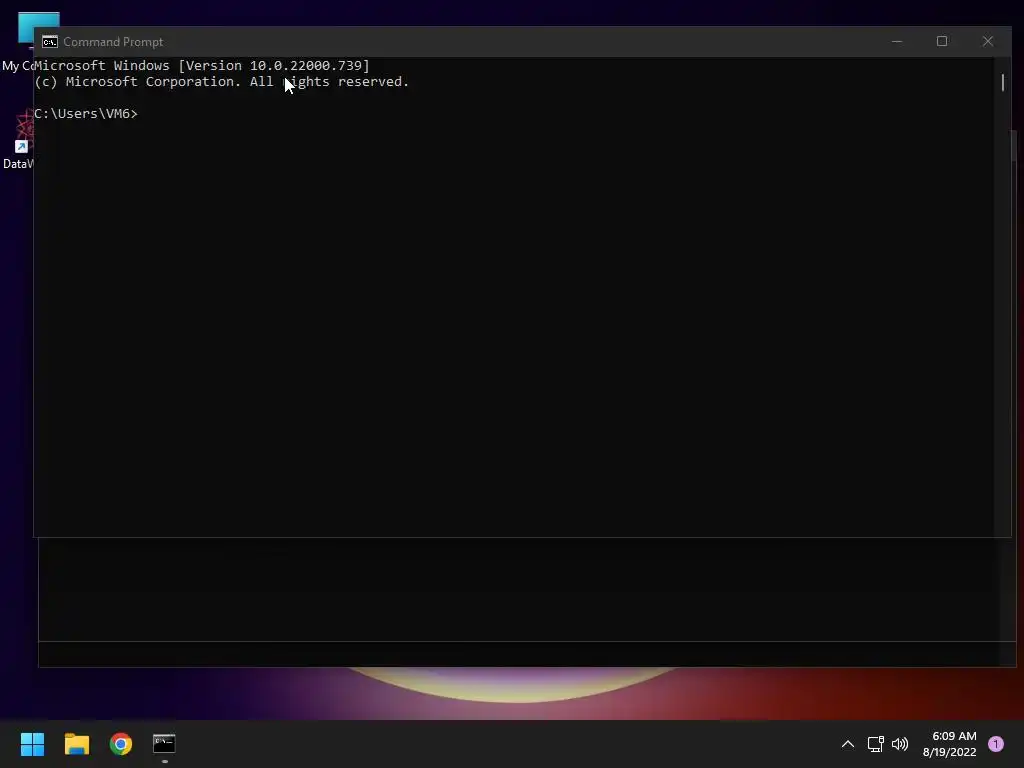Show hidden system tray icons

pyautogui.click(x=848, y=744)
